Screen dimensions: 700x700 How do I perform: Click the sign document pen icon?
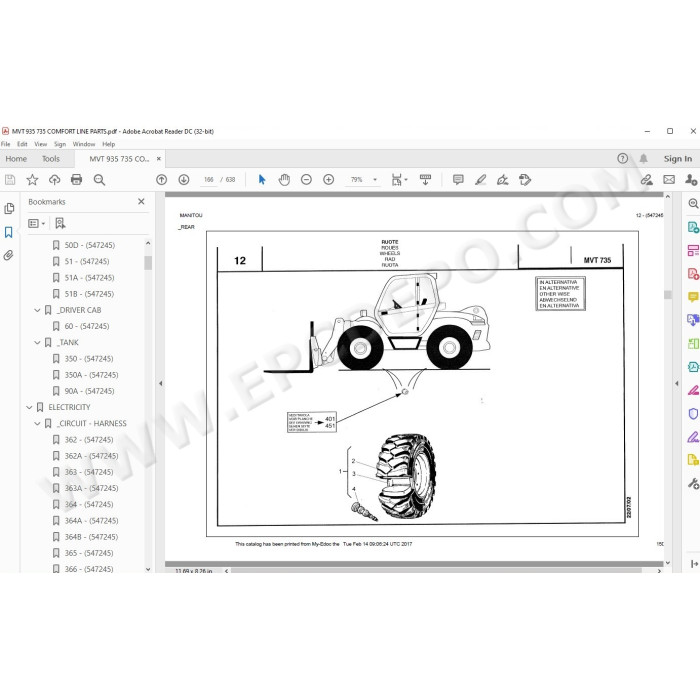click(503, 180)
